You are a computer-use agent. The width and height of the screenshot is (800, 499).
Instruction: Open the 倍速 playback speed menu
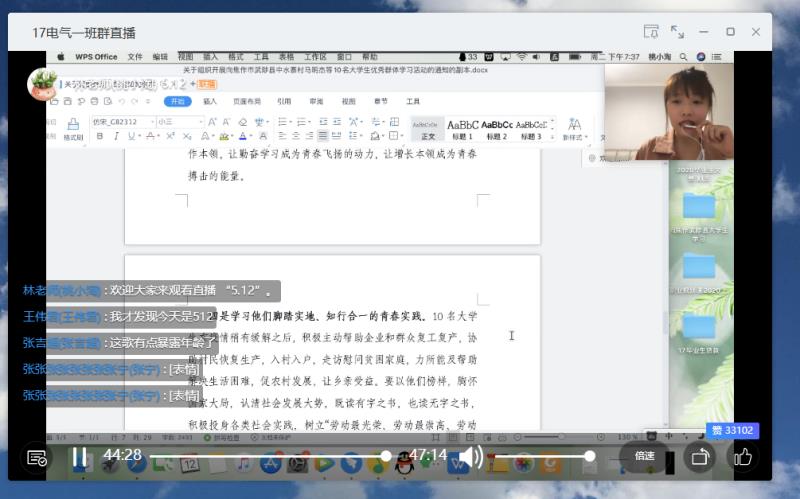tap(645, 457)
